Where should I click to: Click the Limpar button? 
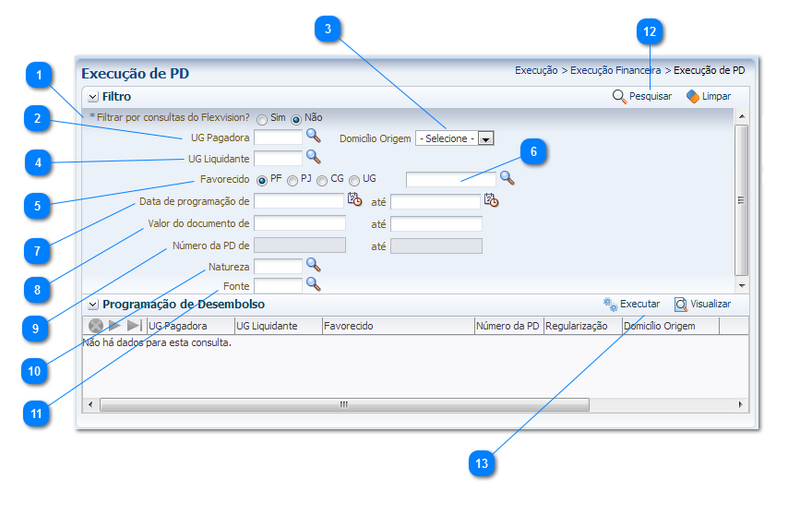coord(708,97)
